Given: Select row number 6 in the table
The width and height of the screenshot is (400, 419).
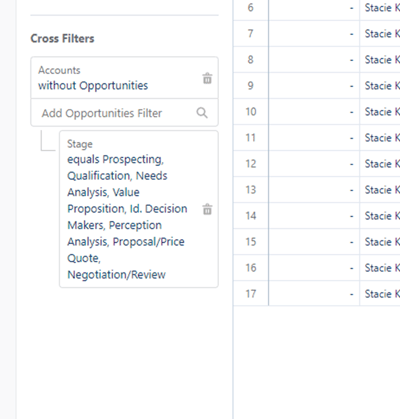Looking at the screenshot, I should pyautogui.click(x=251, y=8).
